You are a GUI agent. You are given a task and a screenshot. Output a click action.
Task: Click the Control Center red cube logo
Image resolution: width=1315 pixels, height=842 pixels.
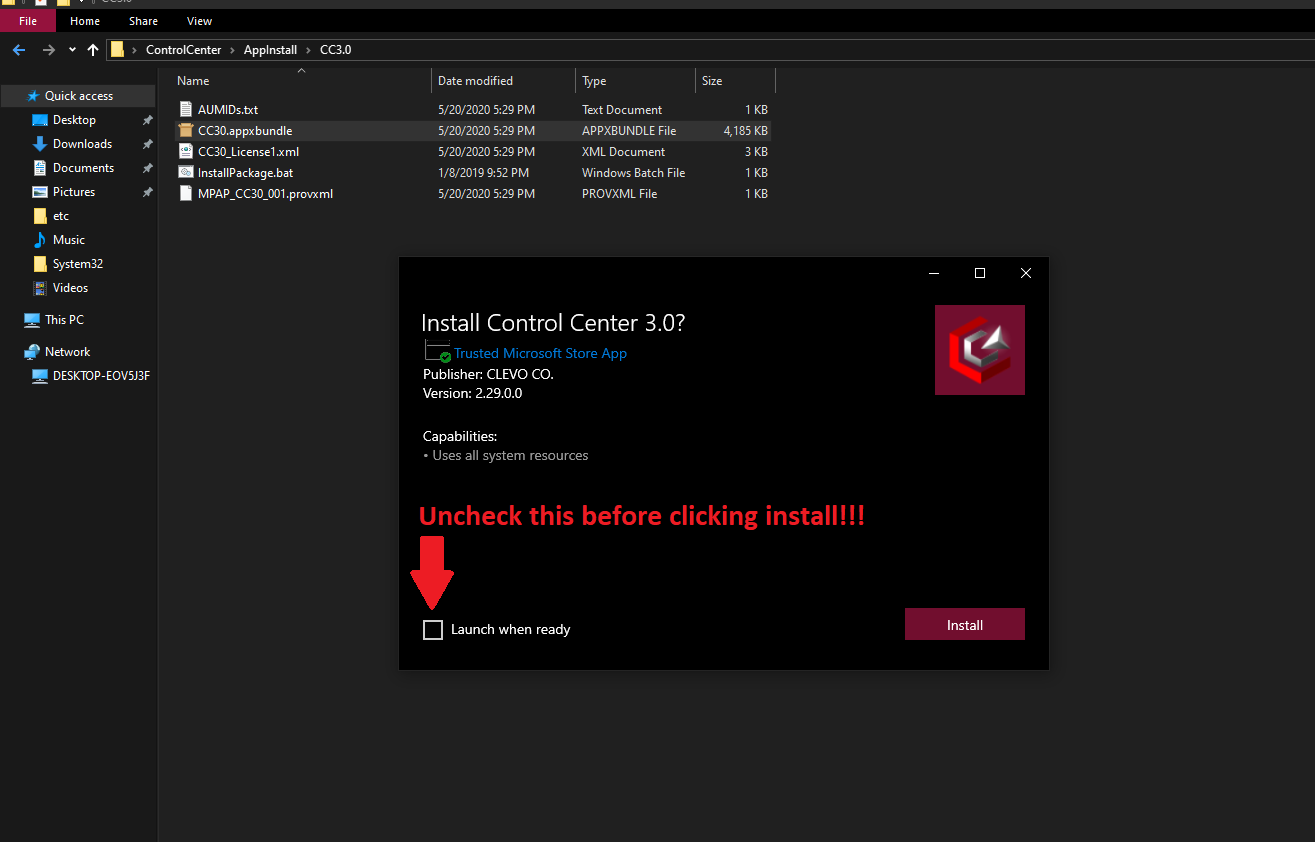(x=980, y=350)
